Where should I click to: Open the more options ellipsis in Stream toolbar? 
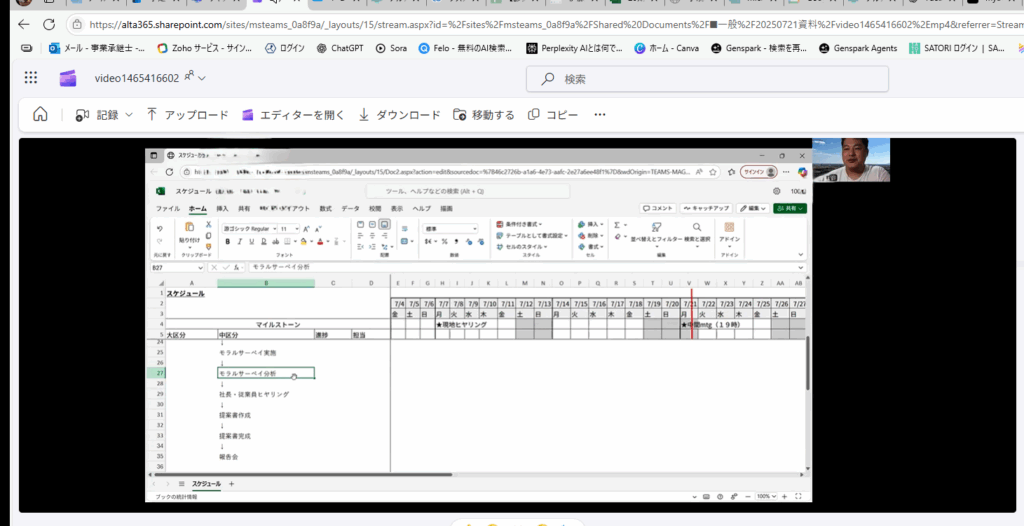tap(600, 115)
